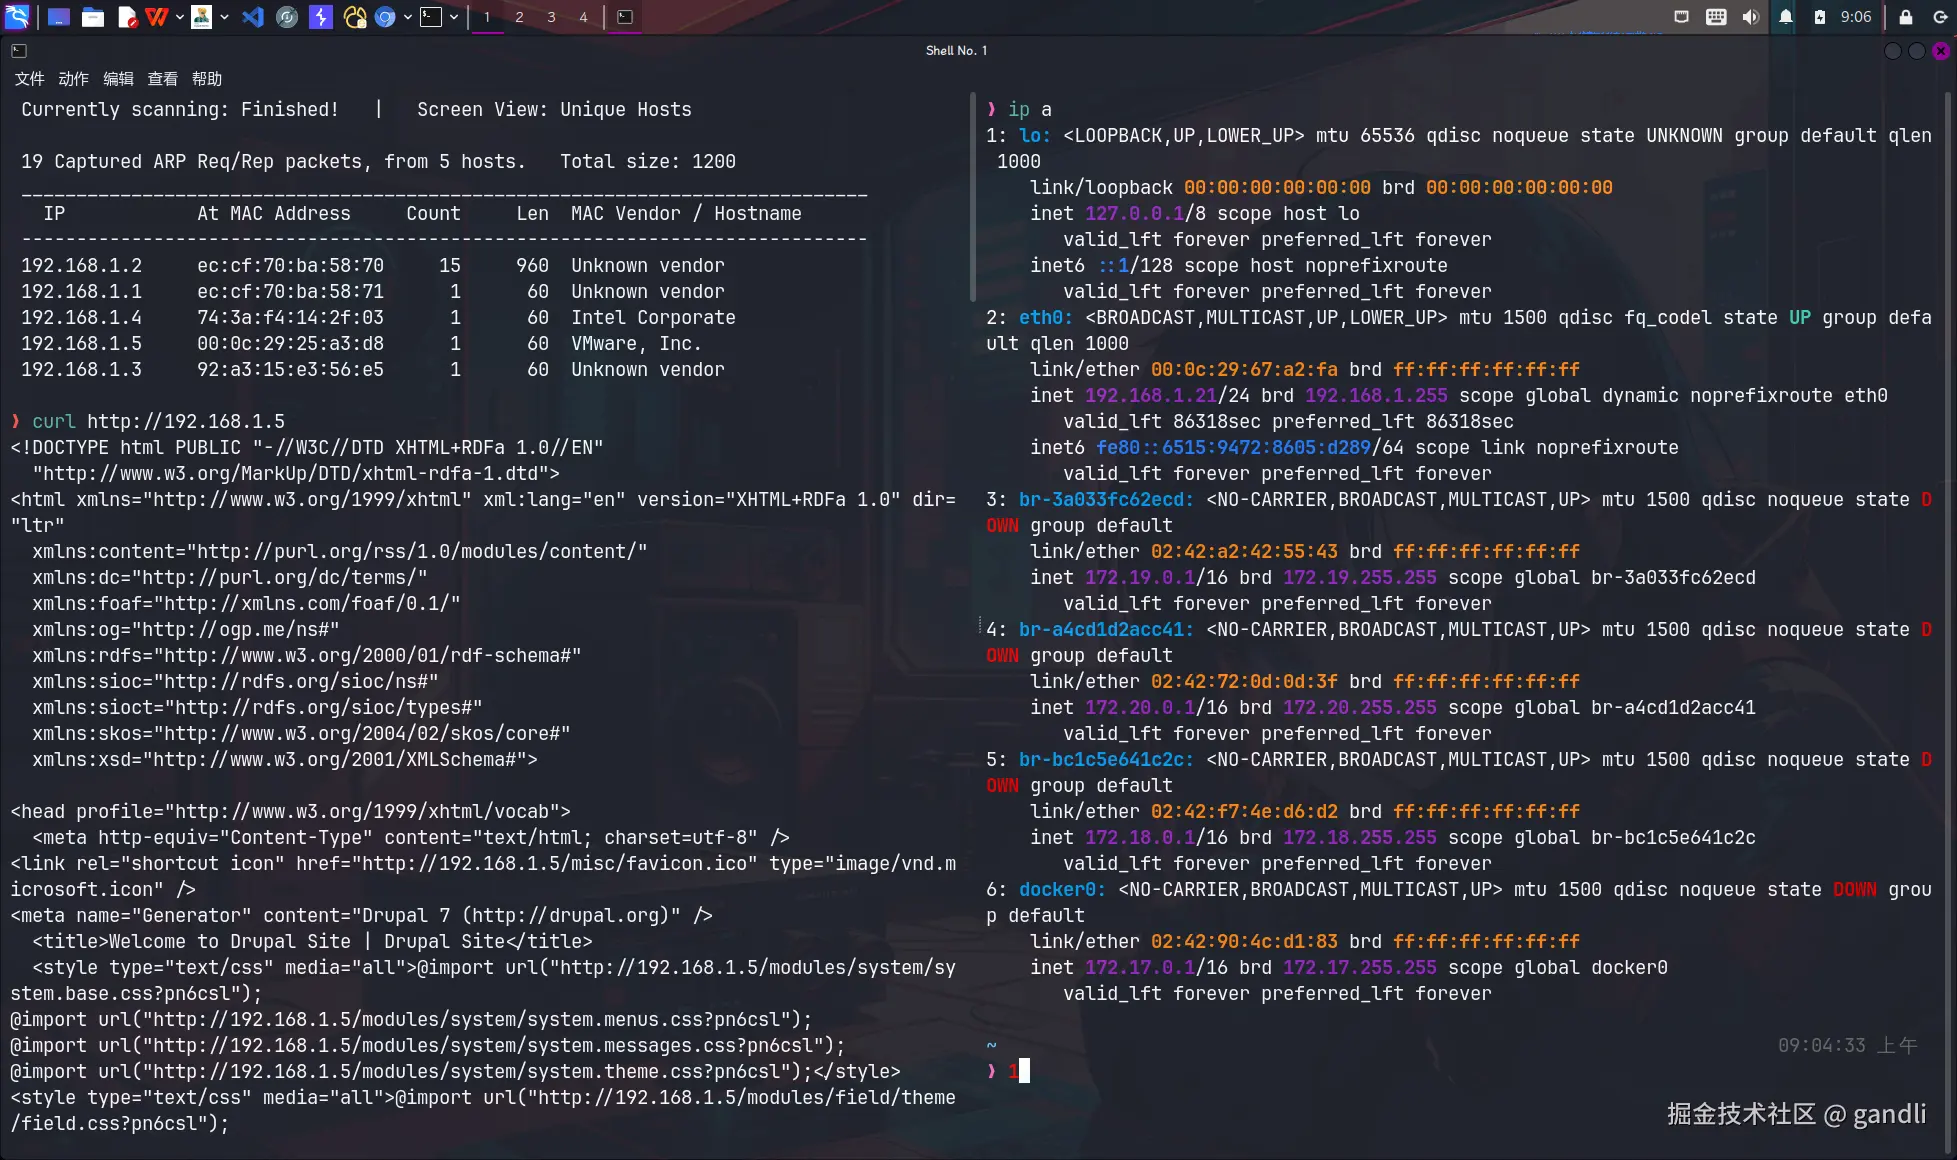Open the 编辑 menu
This screenshot has width=1957, height=1160.
tap(118, 79)
